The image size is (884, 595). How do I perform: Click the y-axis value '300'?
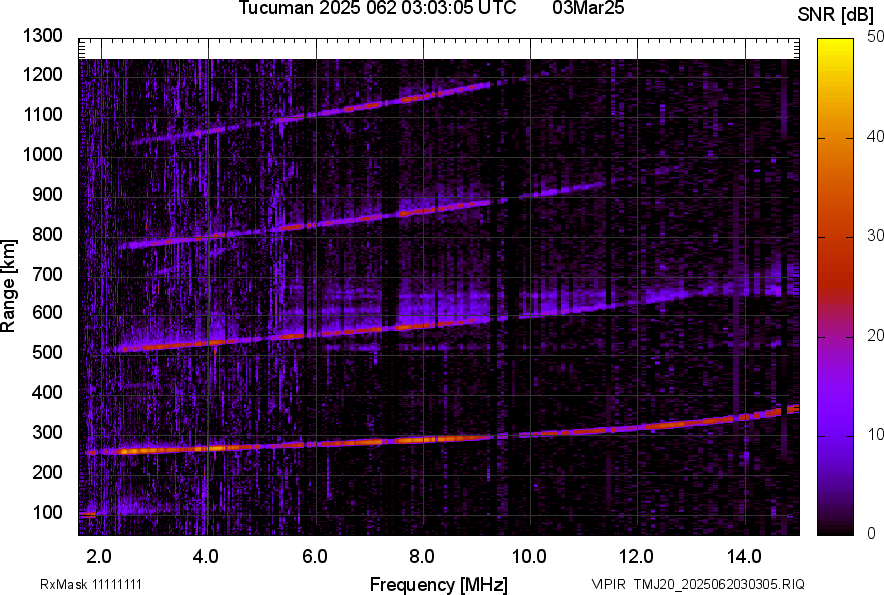click(47, 432)
